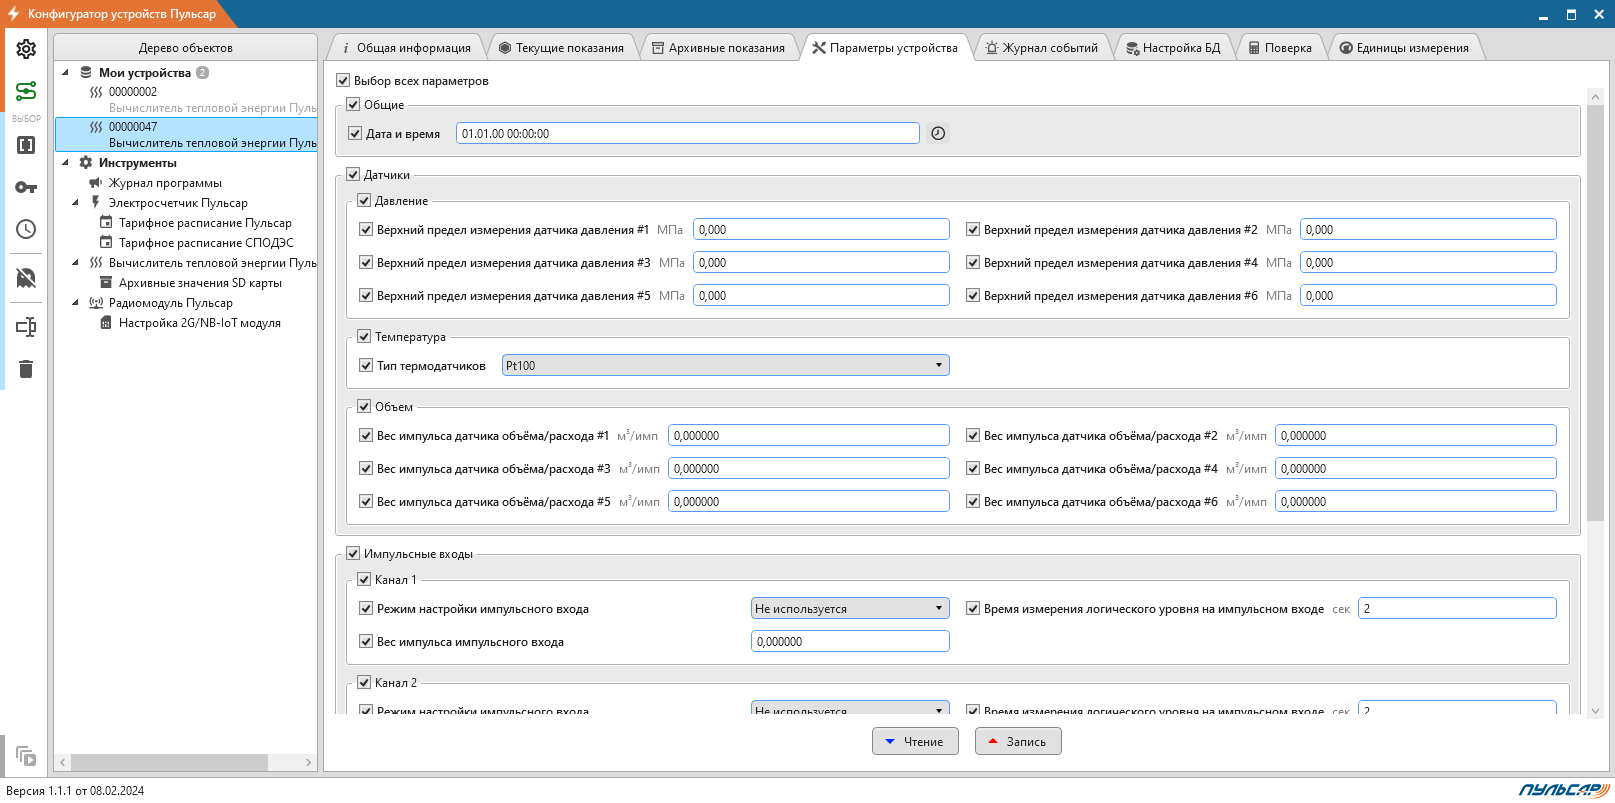Click calendar icon of Тарифное расписание СПОДЭС

coord(106,242)
